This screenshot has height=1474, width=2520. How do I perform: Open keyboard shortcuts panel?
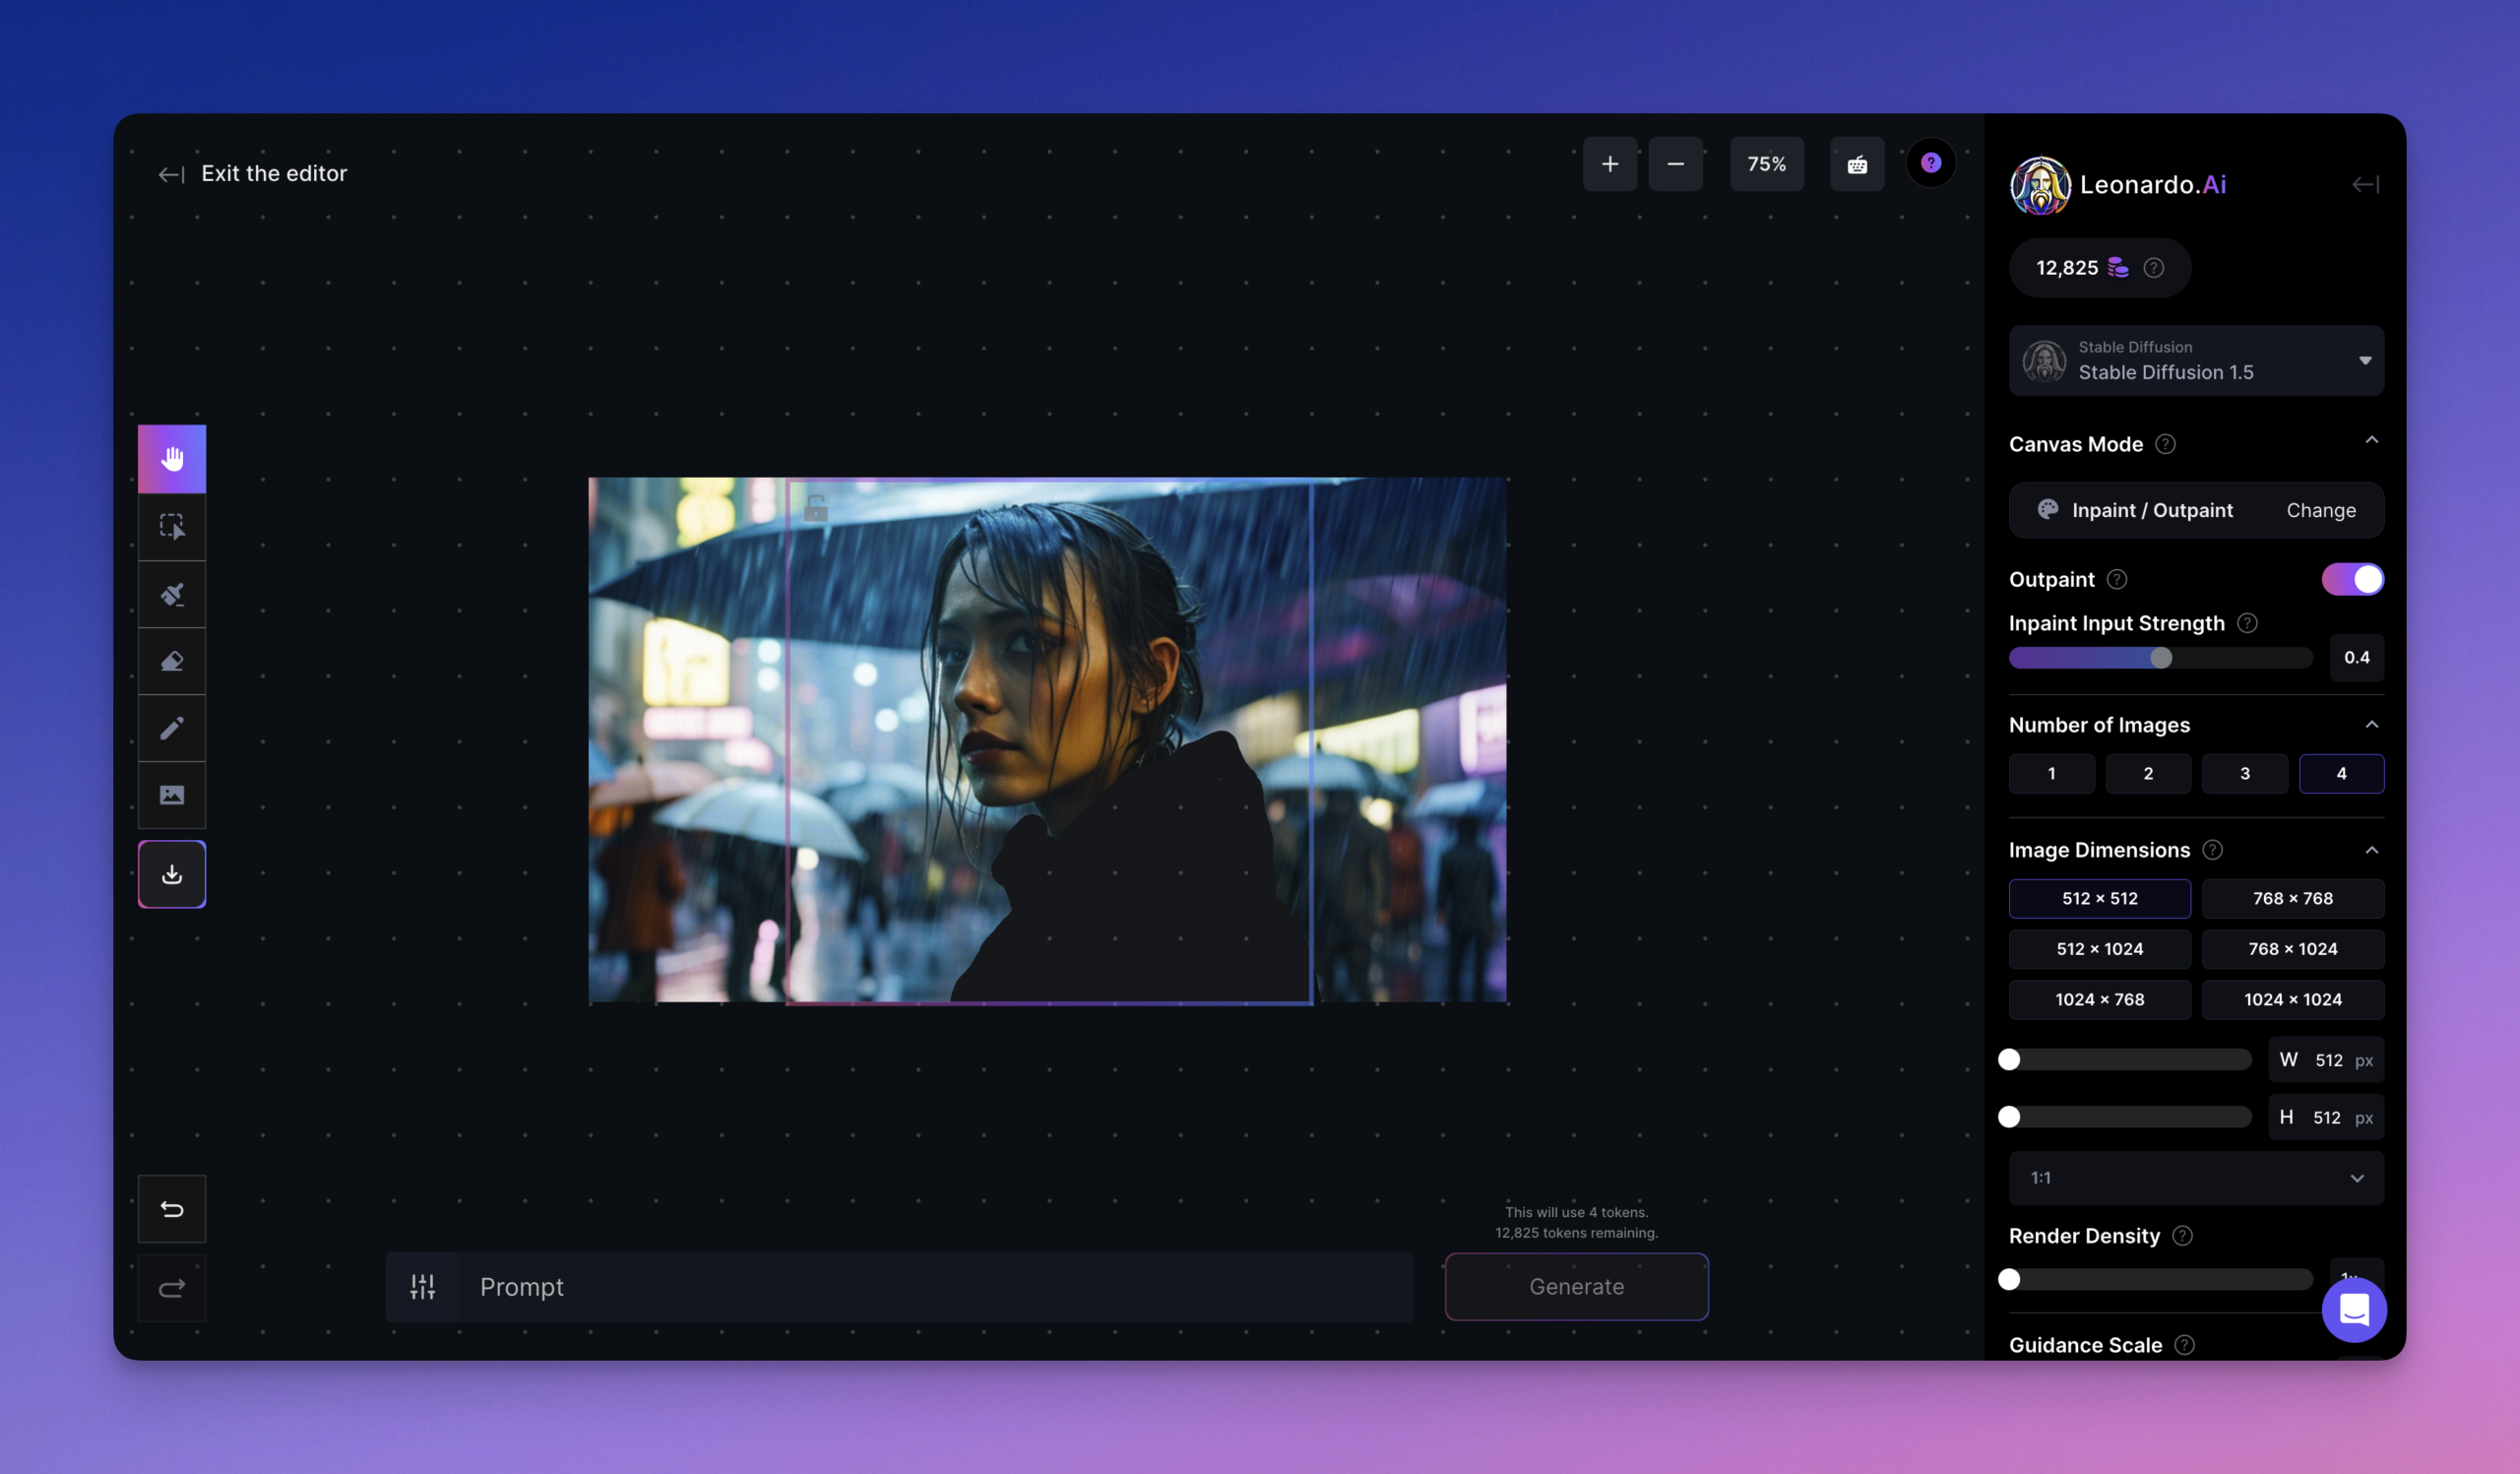point(1857,164)
